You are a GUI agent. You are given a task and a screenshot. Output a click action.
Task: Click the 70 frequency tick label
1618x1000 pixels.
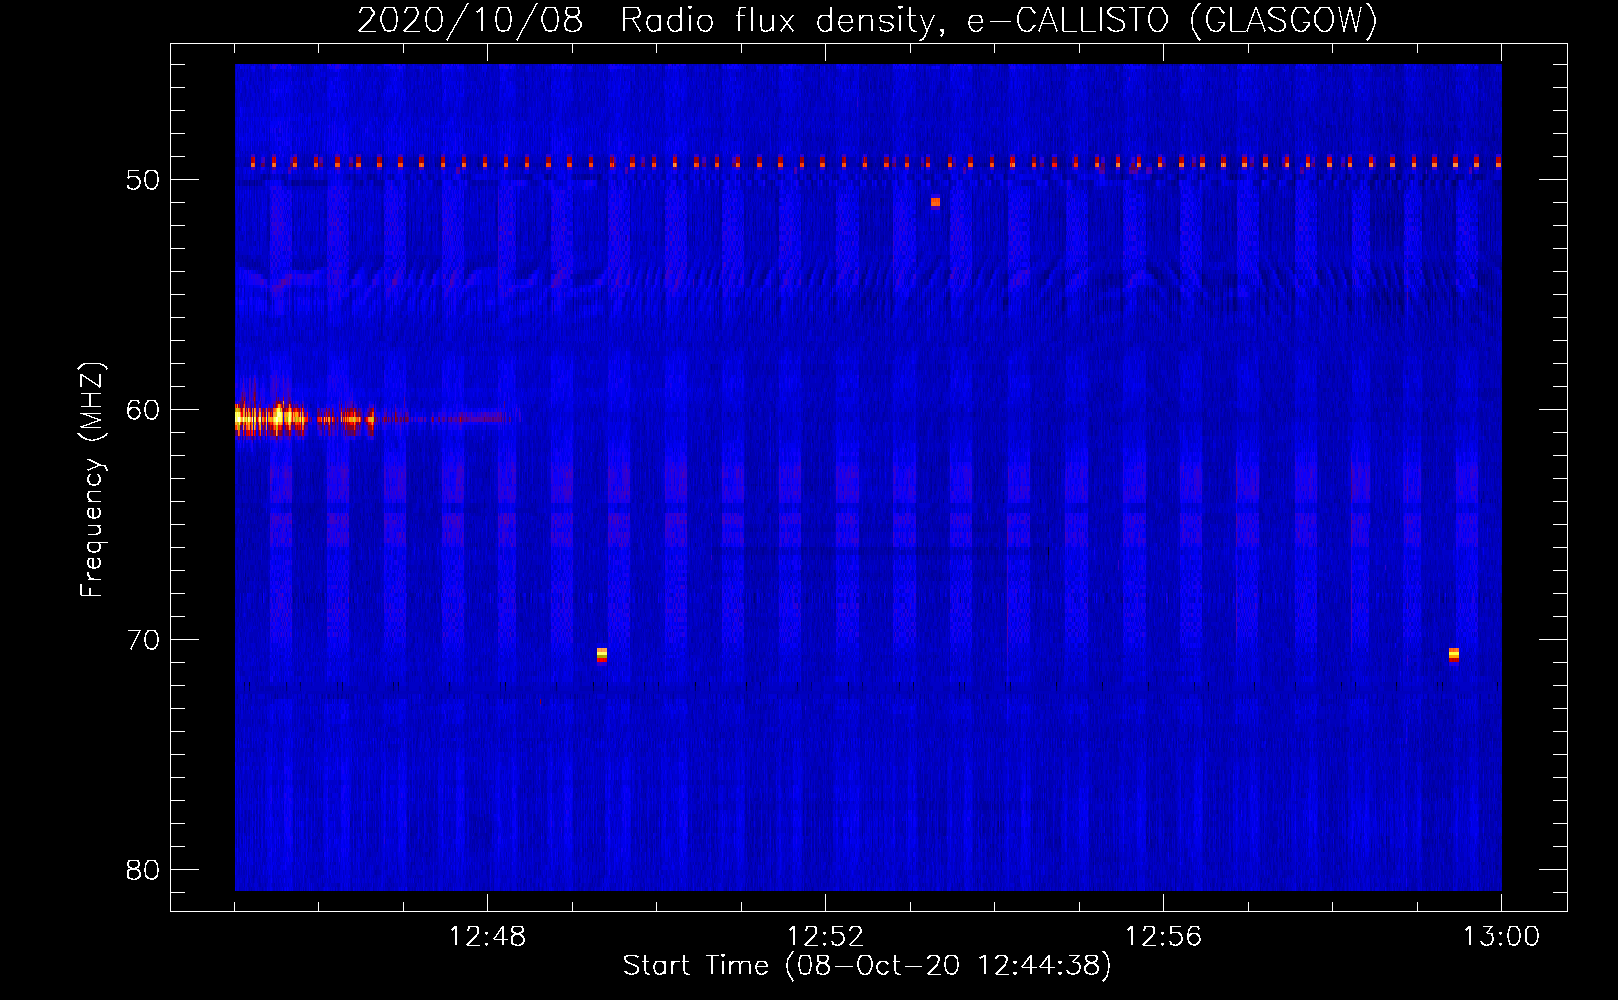pyautogui.click(x=143, y=640)
